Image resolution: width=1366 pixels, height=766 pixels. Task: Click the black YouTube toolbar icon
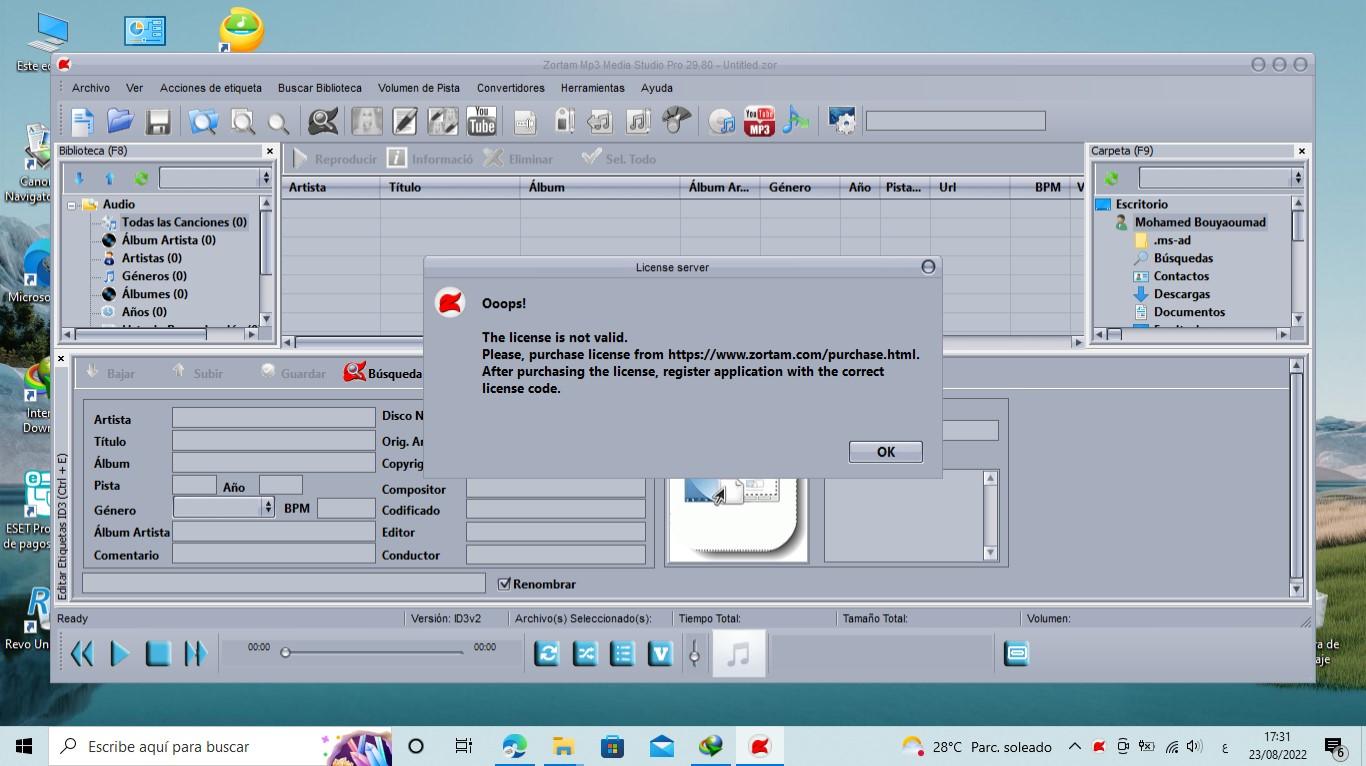pyautogui.click(x=482, y=122)
